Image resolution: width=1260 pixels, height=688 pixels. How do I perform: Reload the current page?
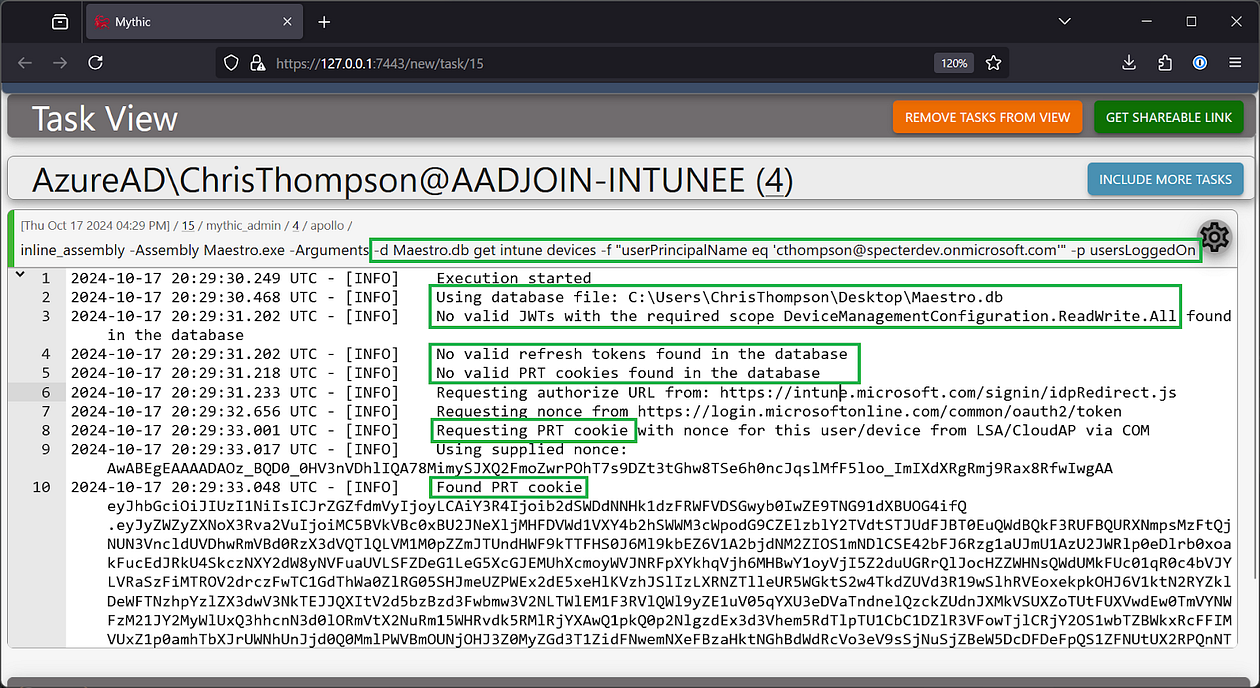96,63
